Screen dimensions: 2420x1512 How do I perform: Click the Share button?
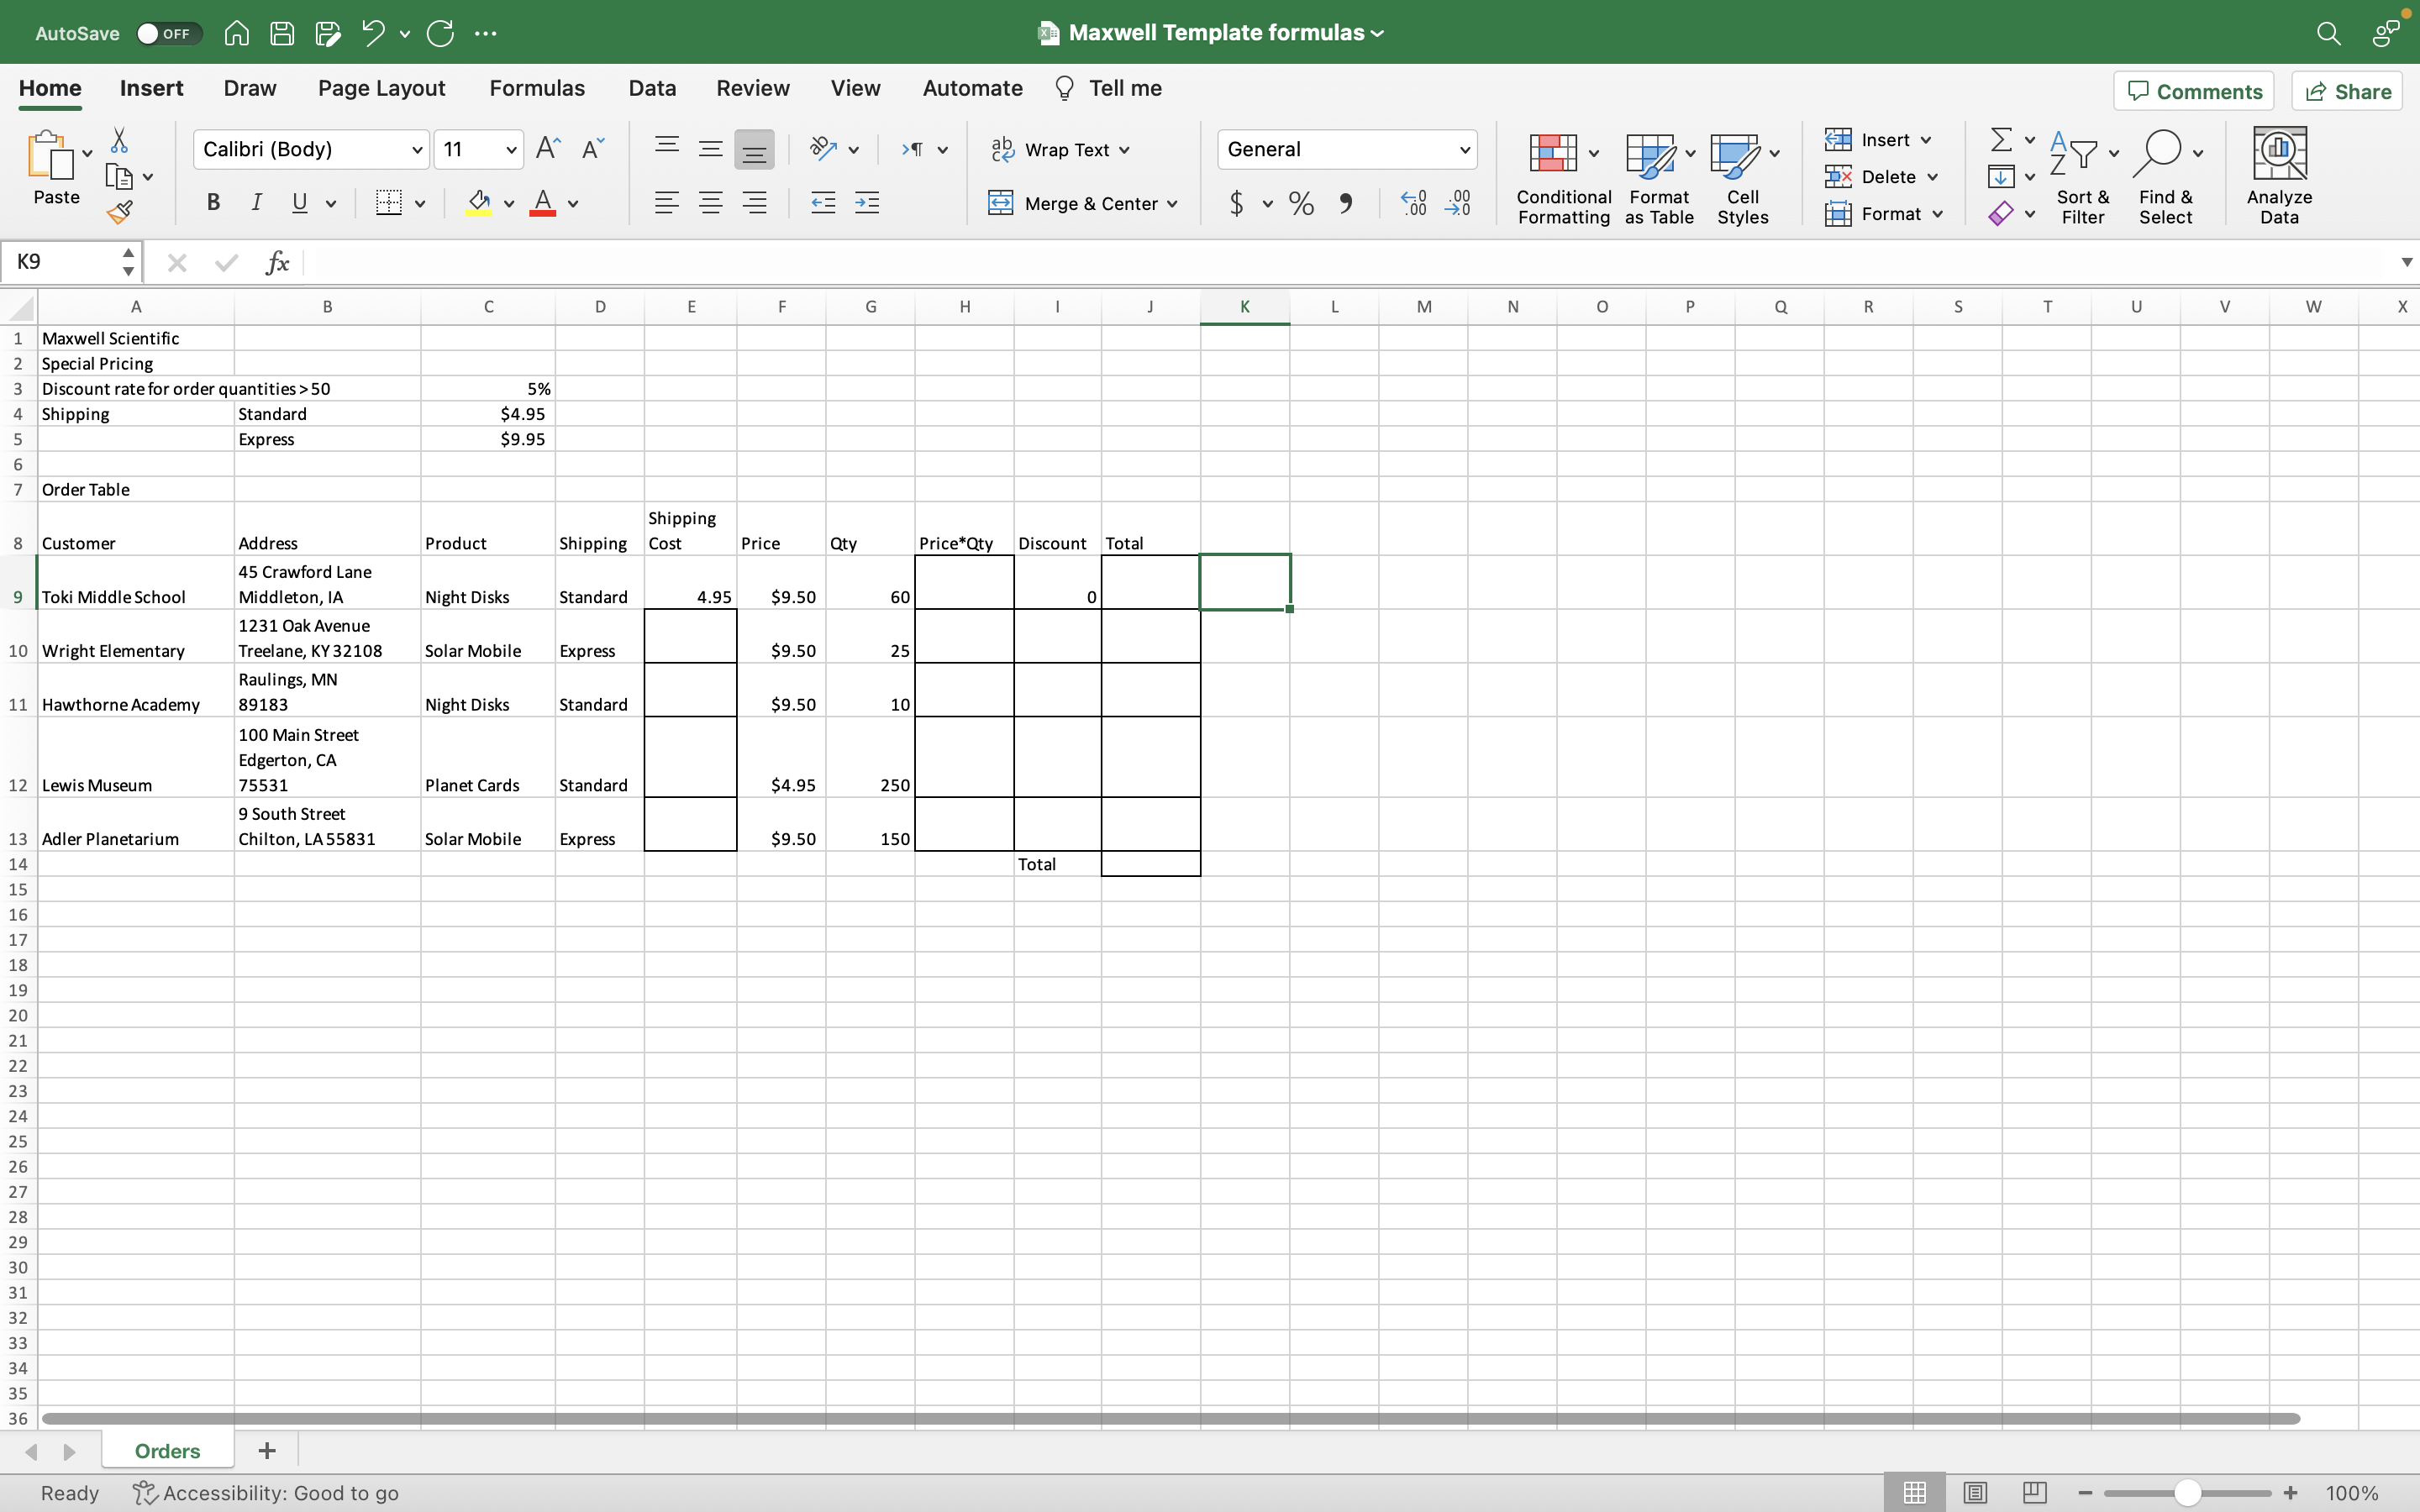point(2347,91)
